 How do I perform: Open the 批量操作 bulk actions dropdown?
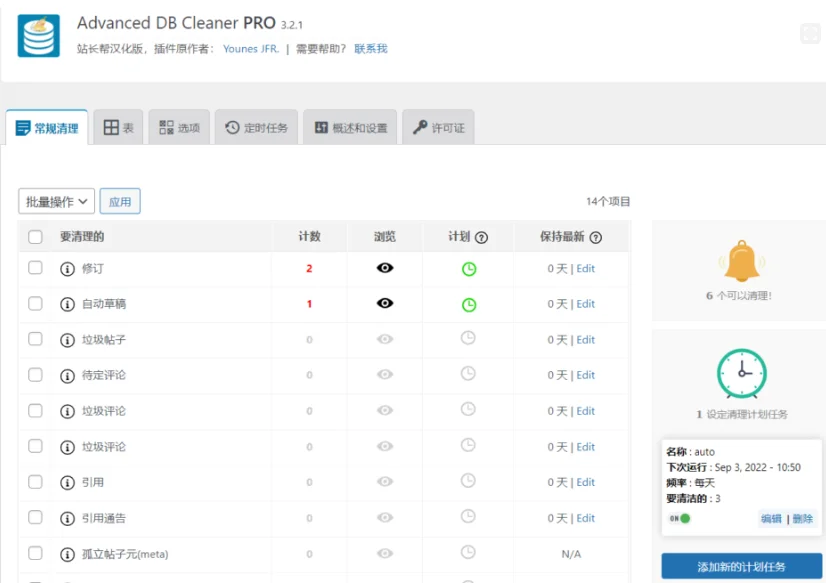tap(56, 201)
